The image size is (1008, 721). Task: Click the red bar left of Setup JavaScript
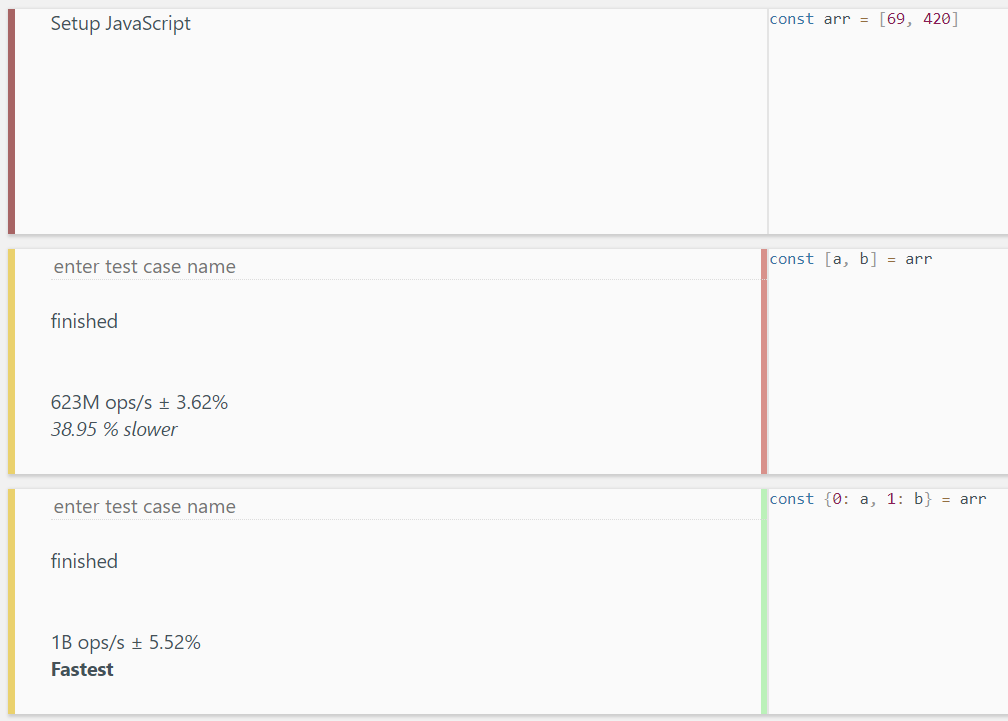point(12,121)
